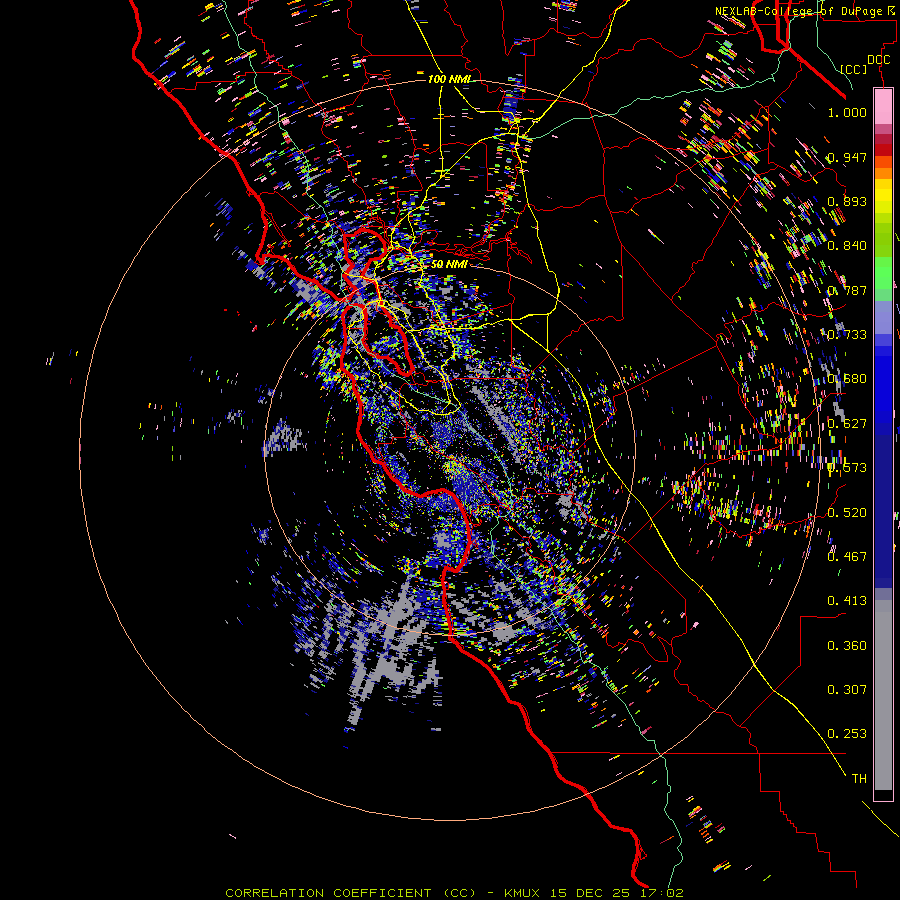Click the 0.573 scale value
900x900 pixels.
coord(847,468)
